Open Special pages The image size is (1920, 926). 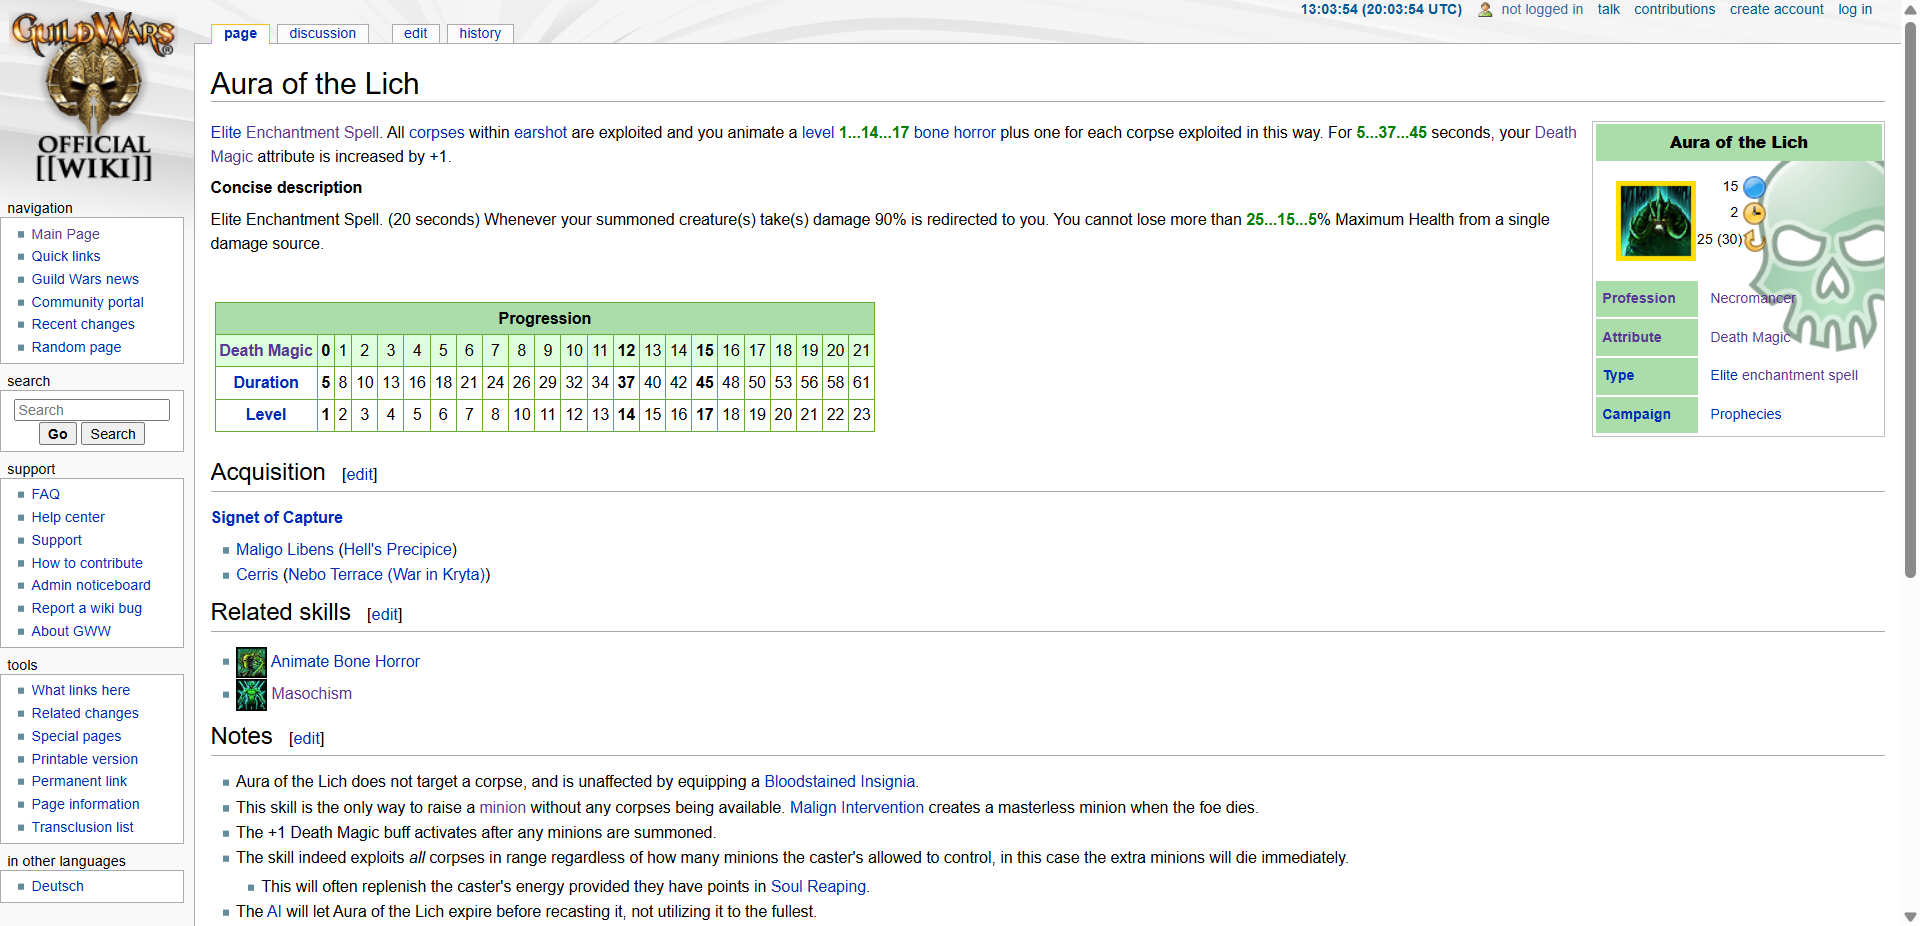pyautogui.click(x=76, y=736)
